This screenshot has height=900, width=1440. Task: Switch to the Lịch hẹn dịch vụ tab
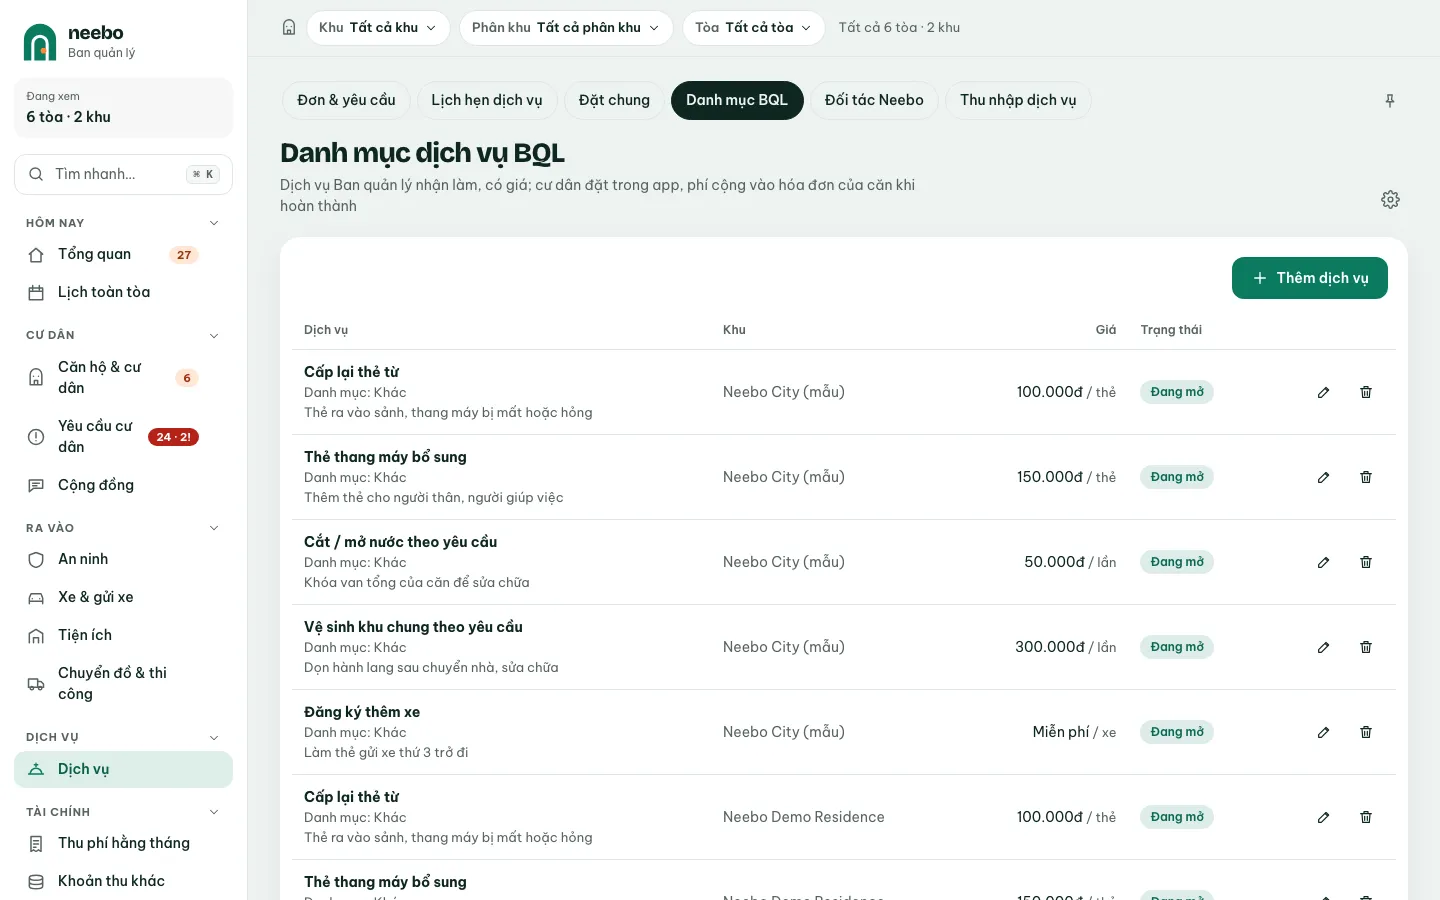click(487, 100)
